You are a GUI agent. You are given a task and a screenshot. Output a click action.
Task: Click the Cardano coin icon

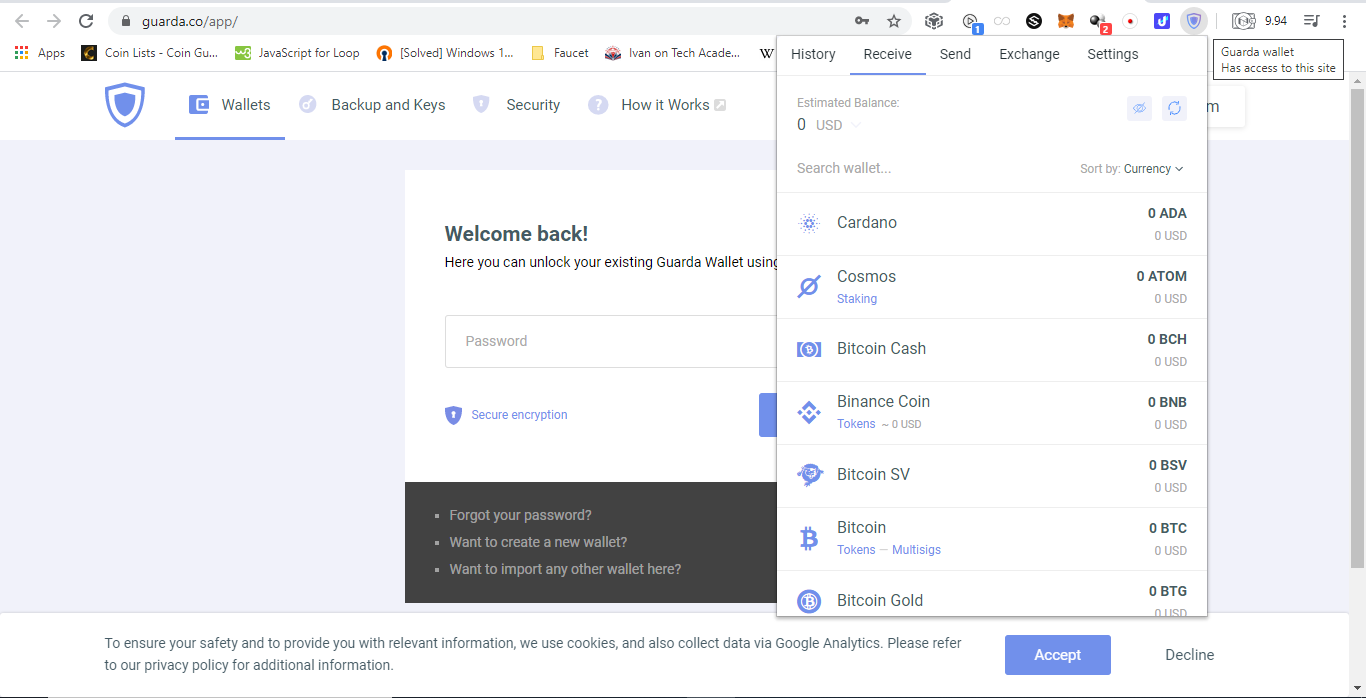pos(809,223)
